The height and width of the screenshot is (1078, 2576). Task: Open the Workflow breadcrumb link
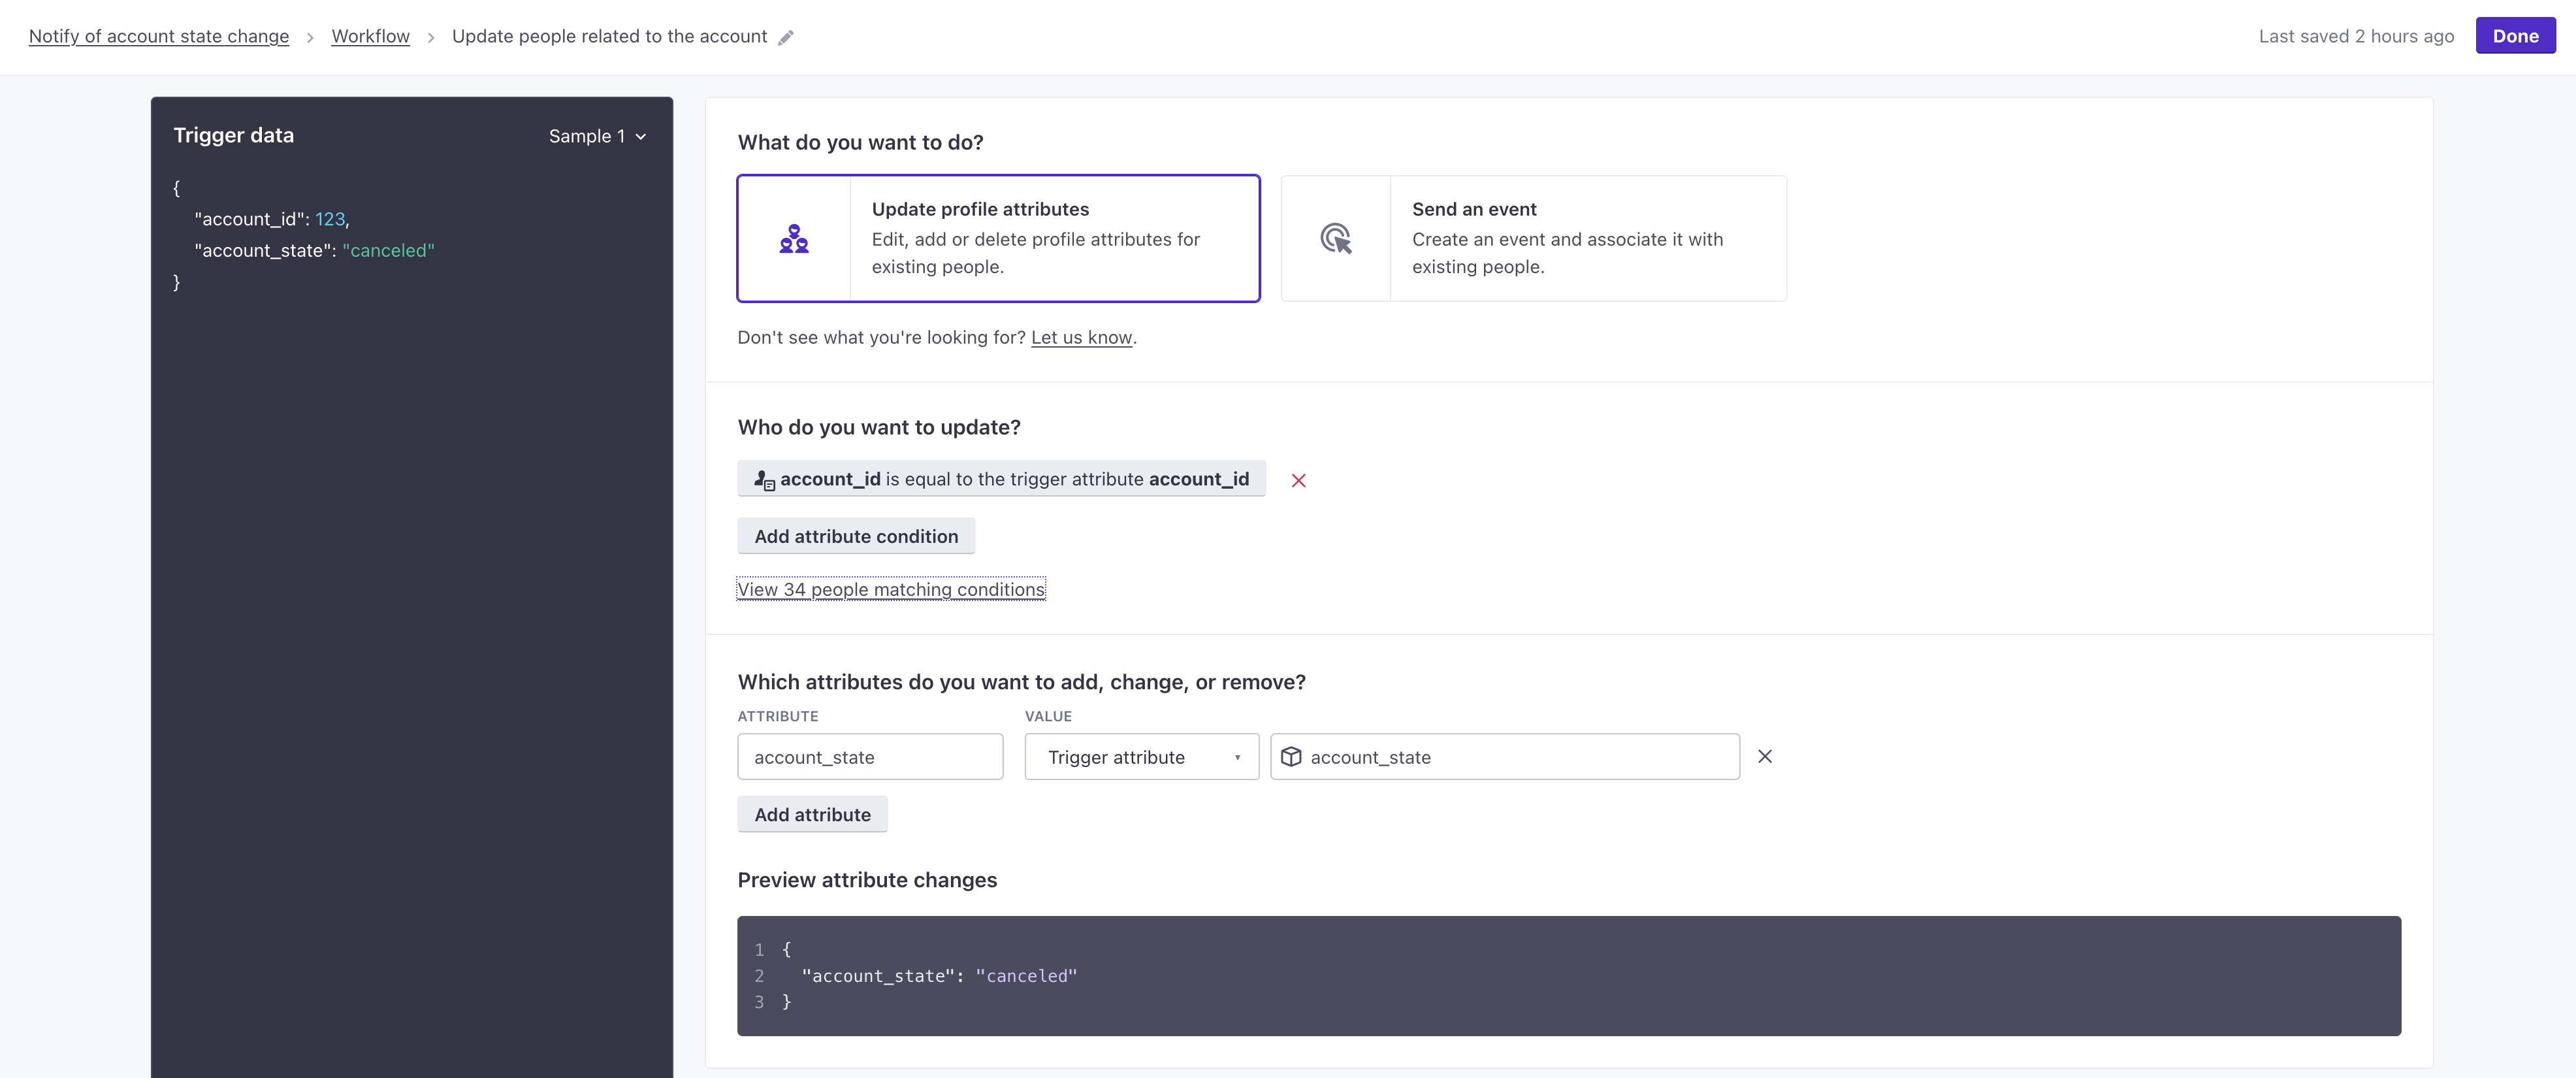click(x=370, y=36)
